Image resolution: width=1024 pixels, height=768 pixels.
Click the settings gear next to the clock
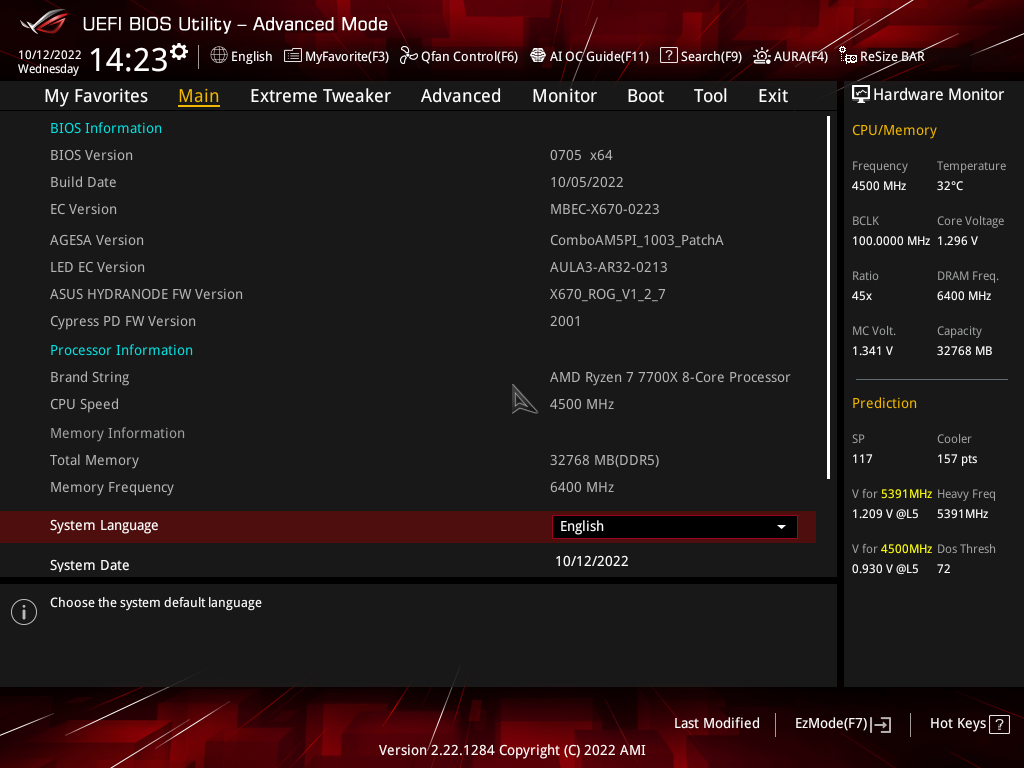click(179, 52)
